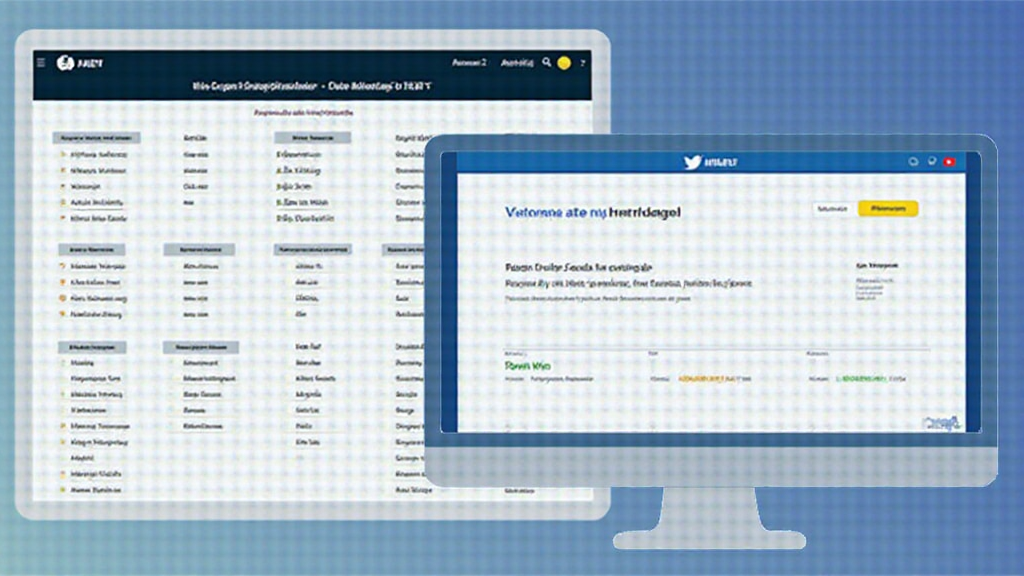The width and height of the screenshot is (1024, 576).
Task: Click the Twitter bird logo on the monitor
Action: coord(692,162)
